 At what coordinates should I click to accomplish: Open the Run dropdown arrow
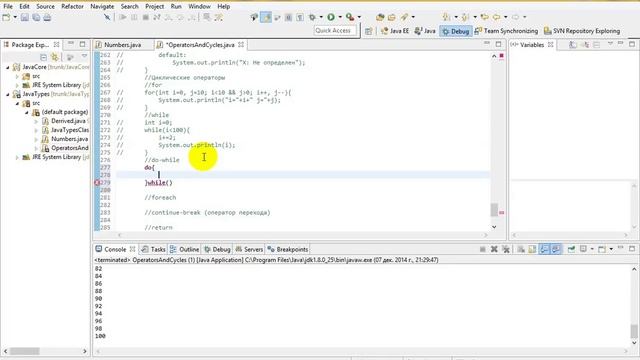pos(340,17)
